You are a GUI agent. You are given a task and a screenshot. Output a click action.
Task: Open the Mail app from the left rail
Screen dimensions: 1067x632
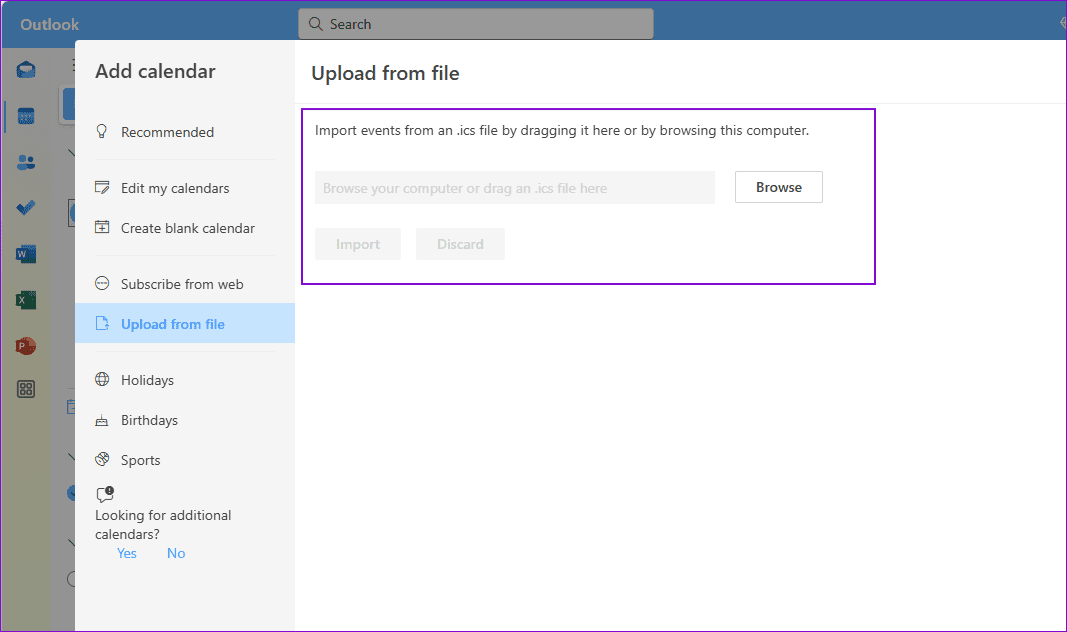25,68
